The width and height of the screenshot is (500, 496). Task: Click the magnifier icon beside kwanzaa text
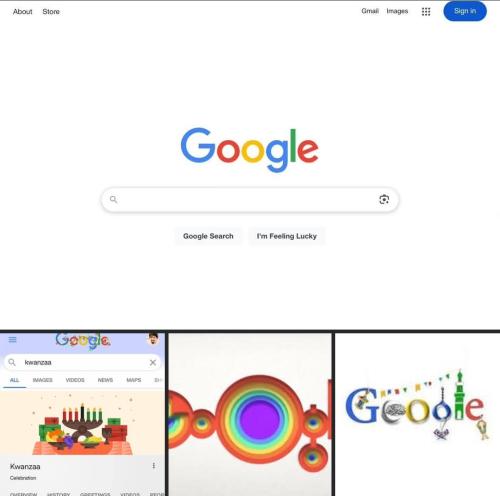[12, 362]
